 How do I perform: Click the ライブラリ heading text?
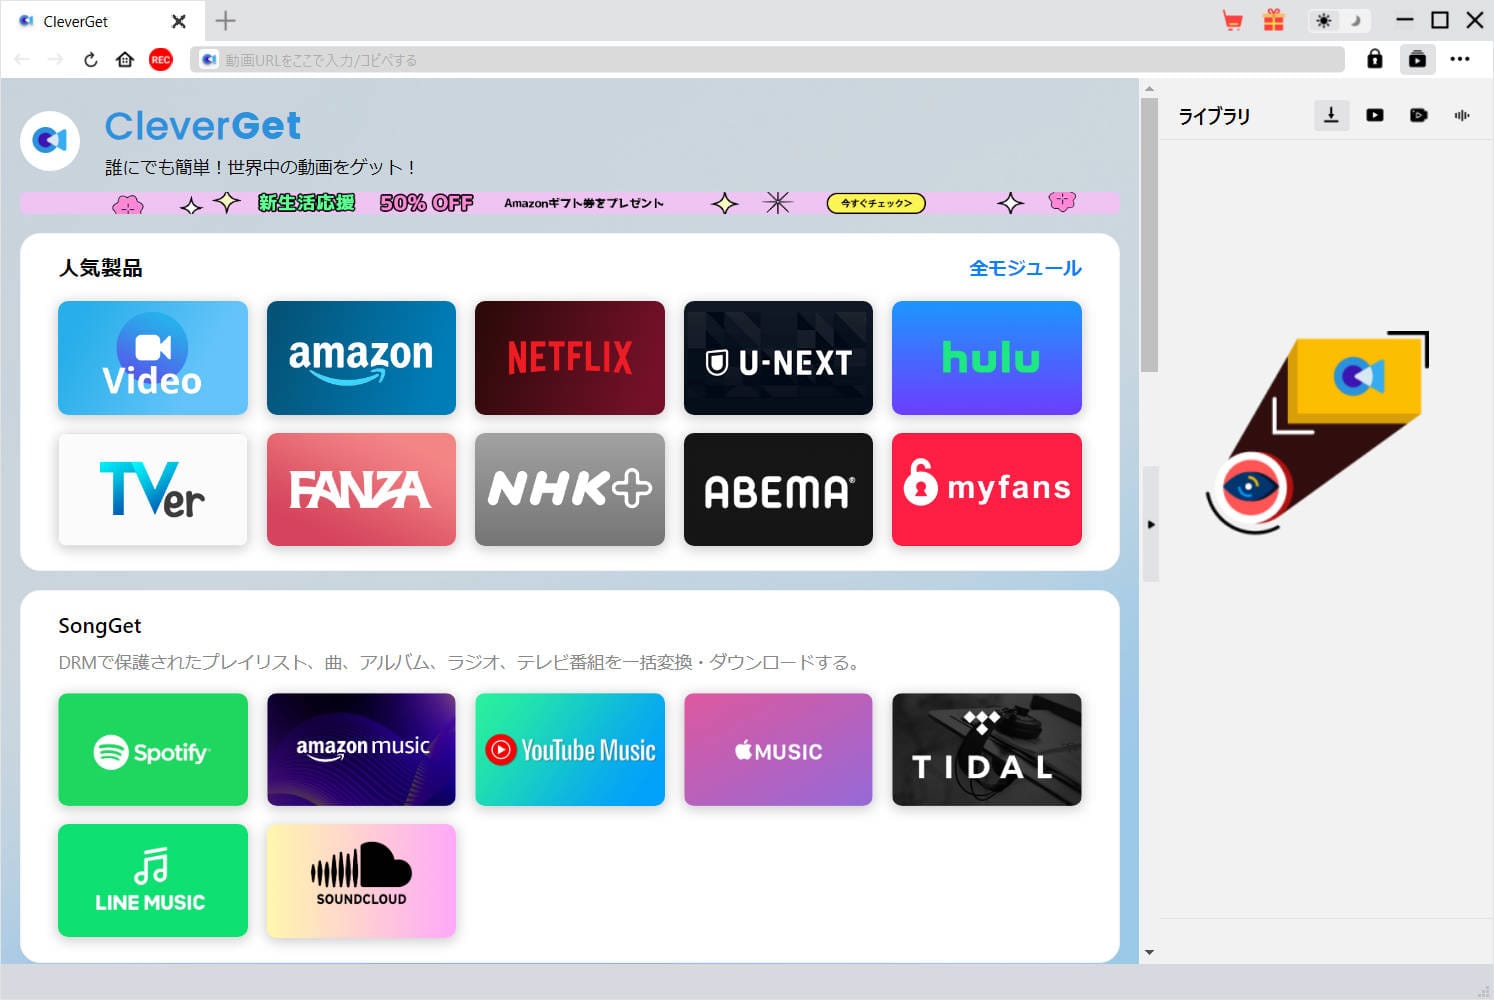pos(1214,116)
